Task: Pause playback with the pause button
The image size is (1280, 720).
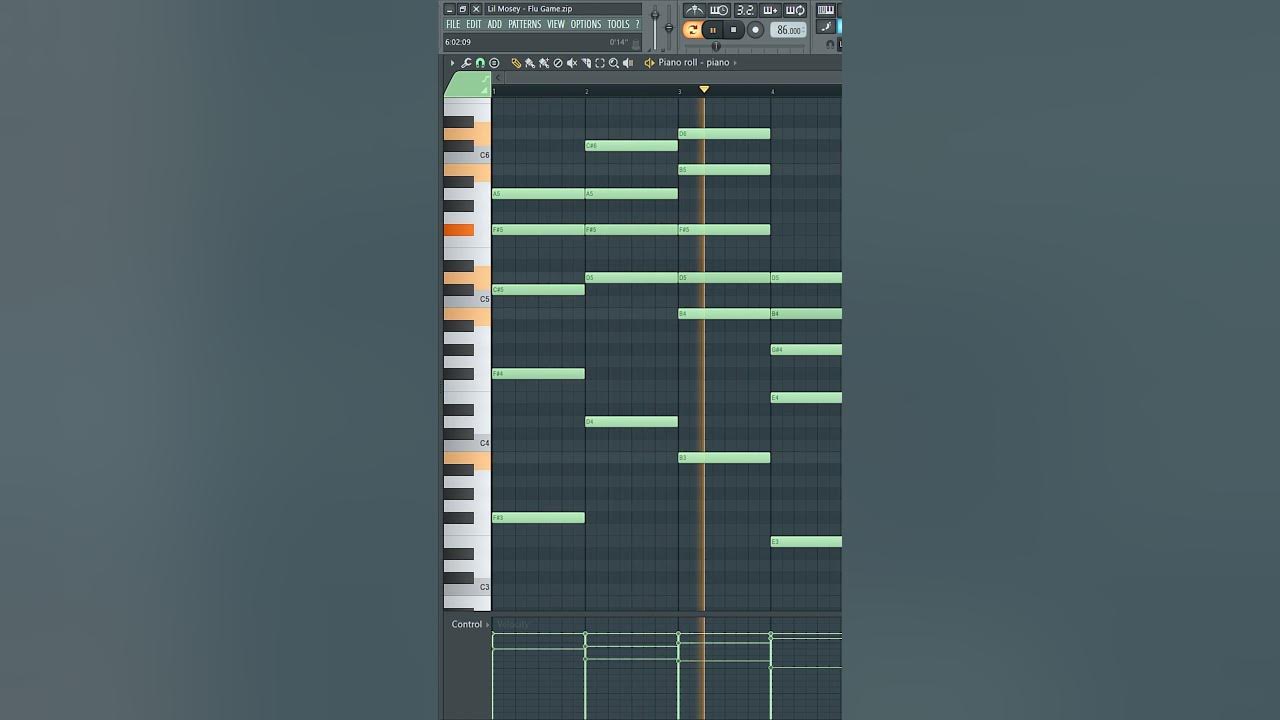Action: click(713, 30)
